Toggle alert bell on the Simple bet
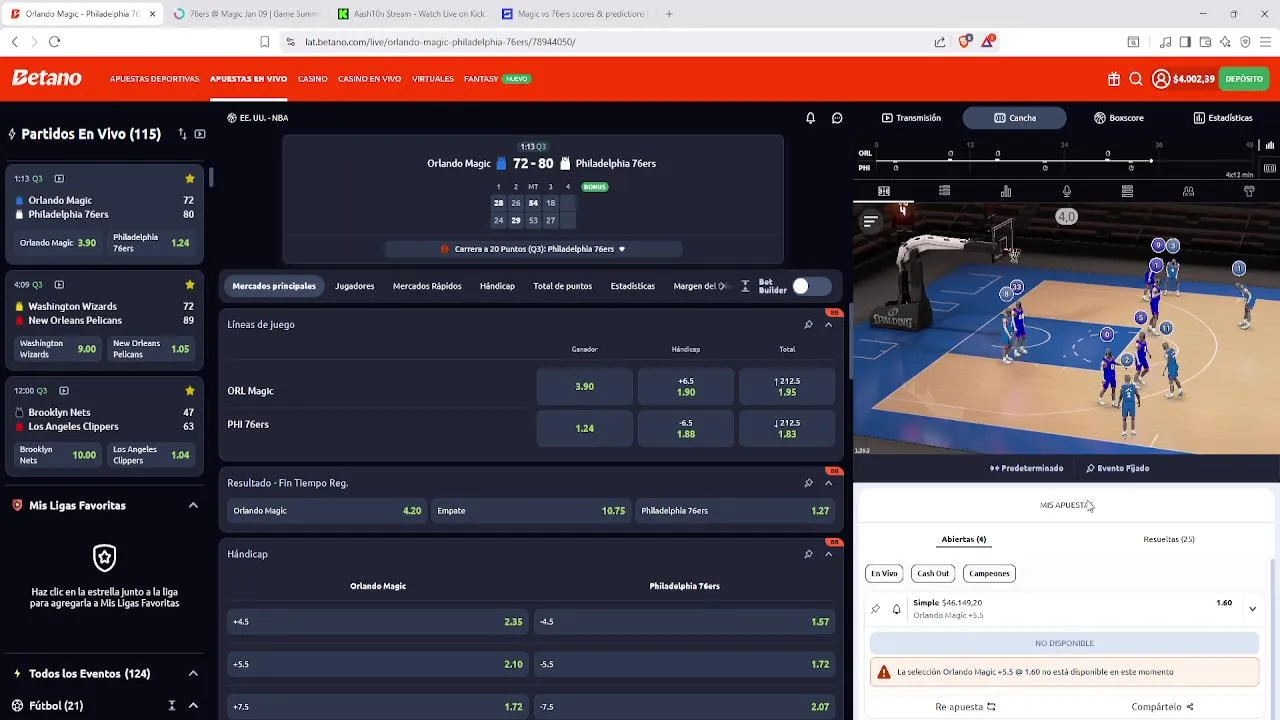 tap(896, 608)
